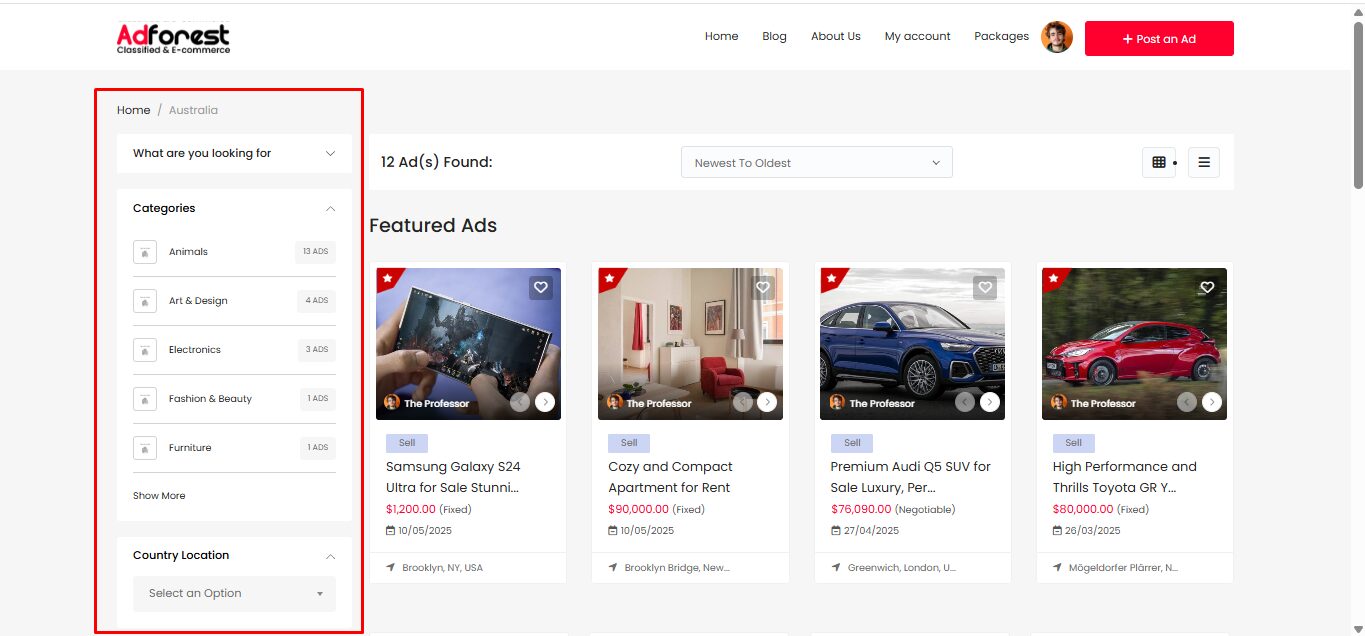Go to the Packages page

[x=1001, y=36]
